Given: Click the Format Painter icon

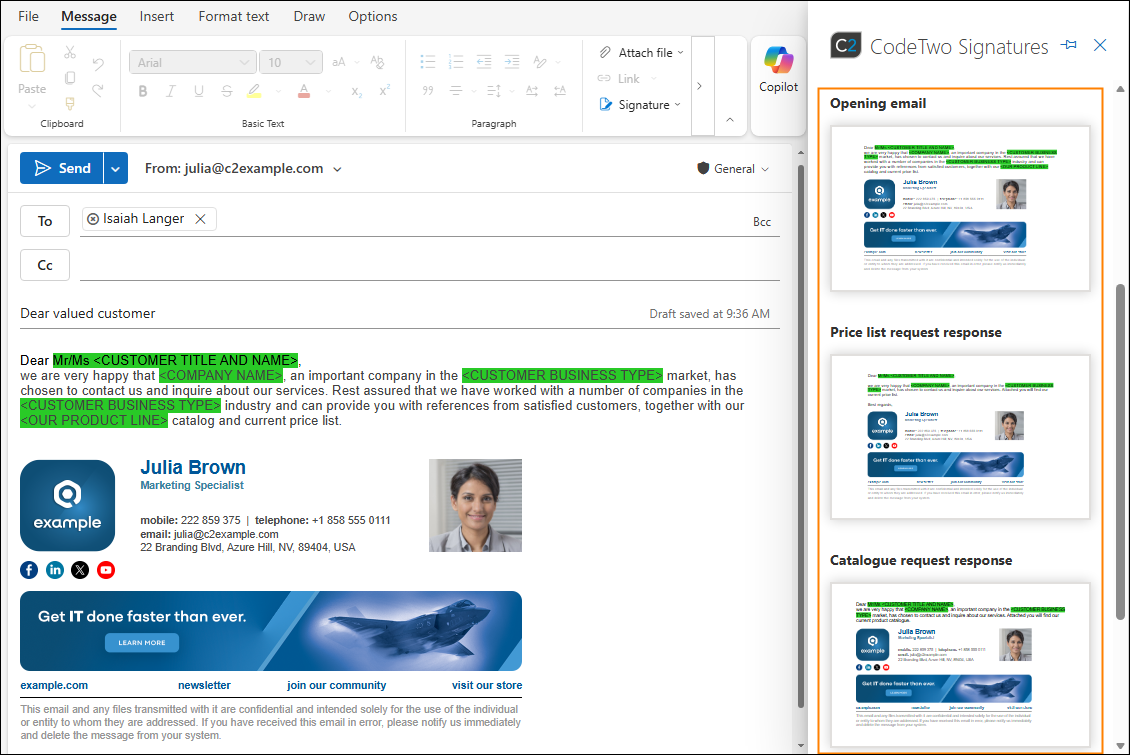Looking at the screenshot, I should coord(70,104).
